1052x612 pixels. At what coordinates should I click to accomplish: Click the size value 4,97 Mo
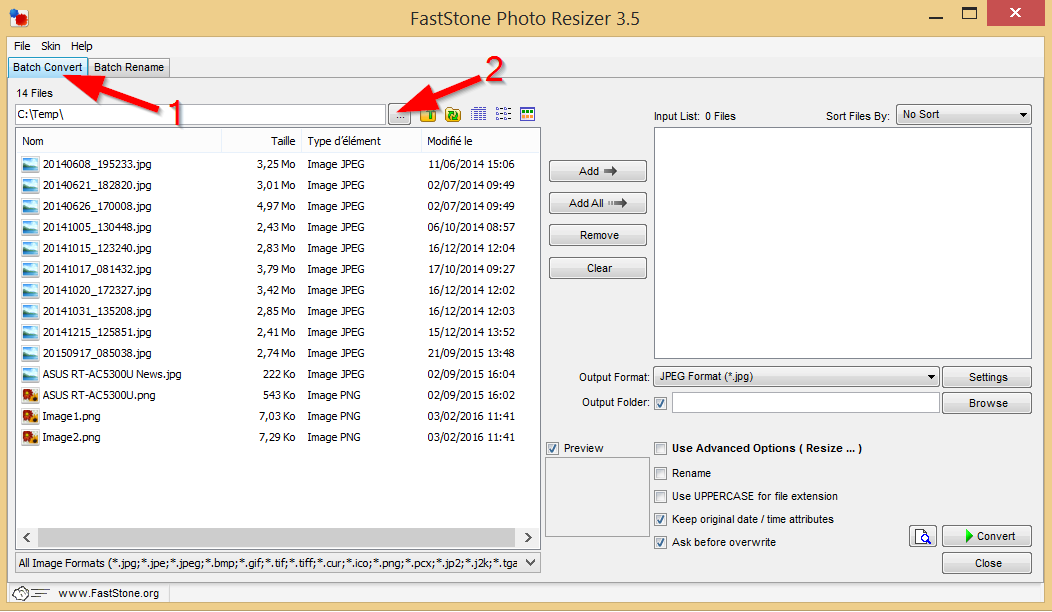[276, 206]
